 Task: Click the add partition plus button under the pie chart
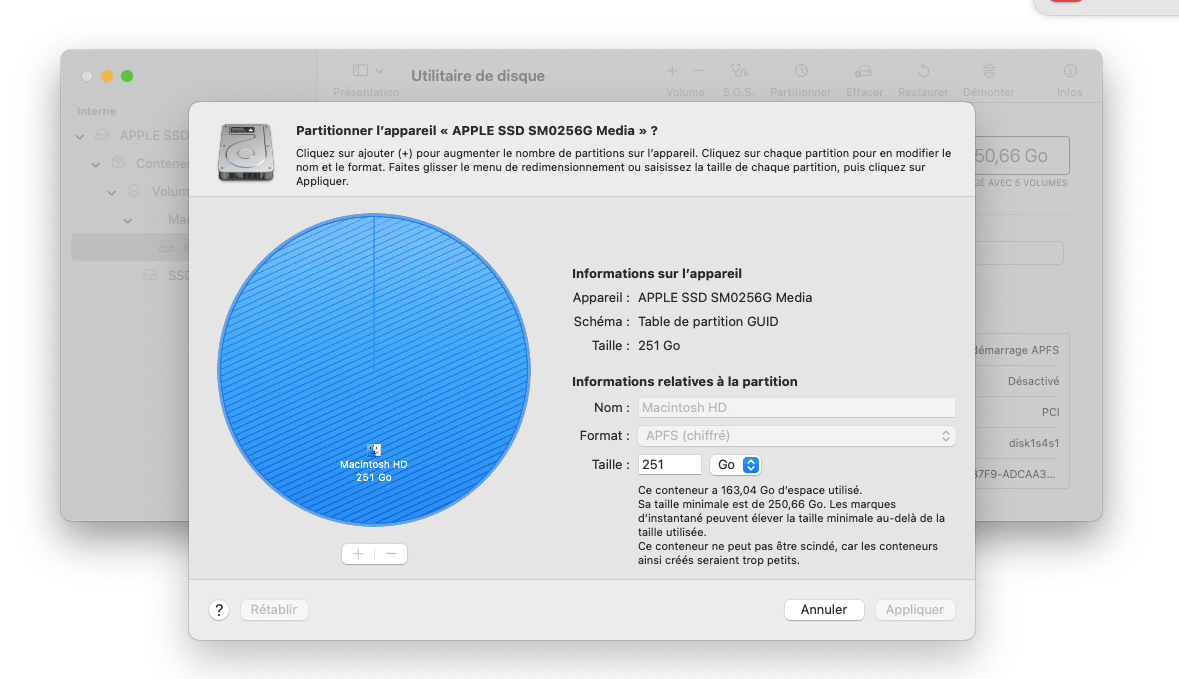(x=358, y=554)
